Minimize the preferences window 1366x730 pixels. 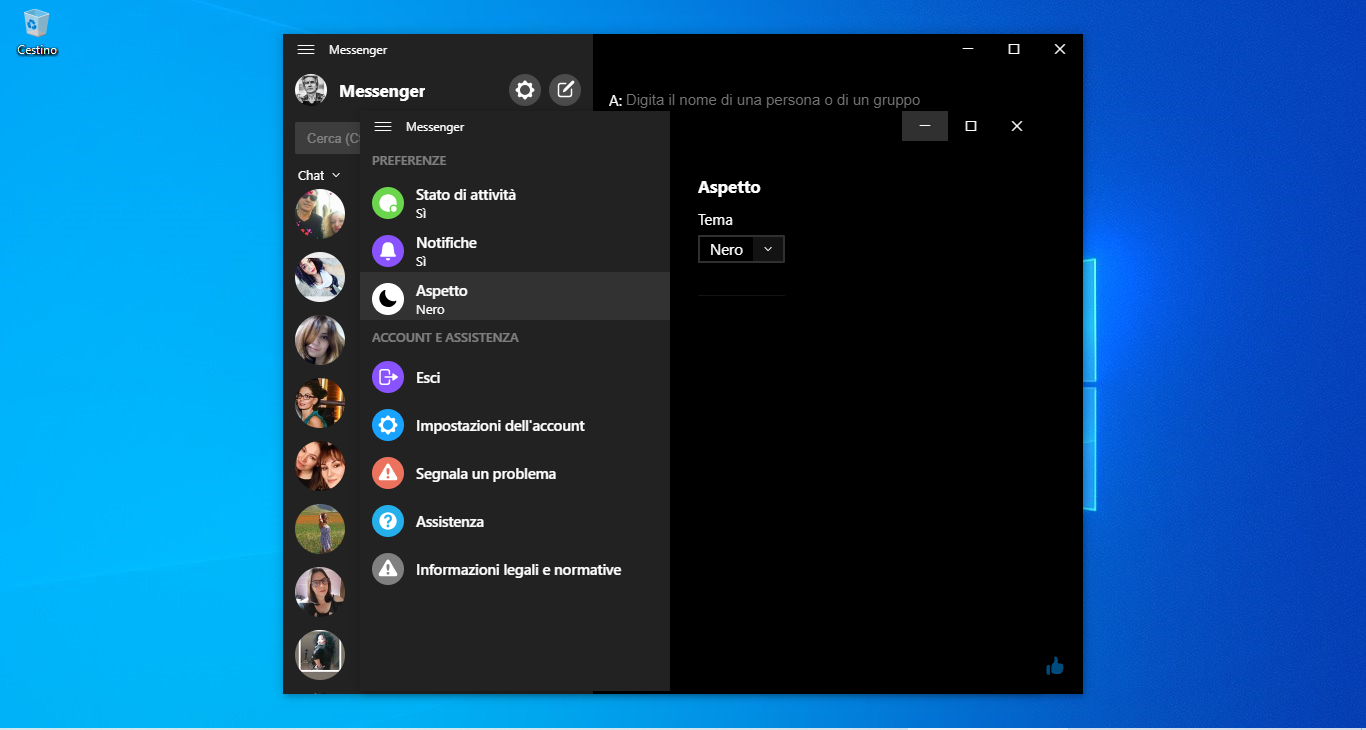coord(925,126)
